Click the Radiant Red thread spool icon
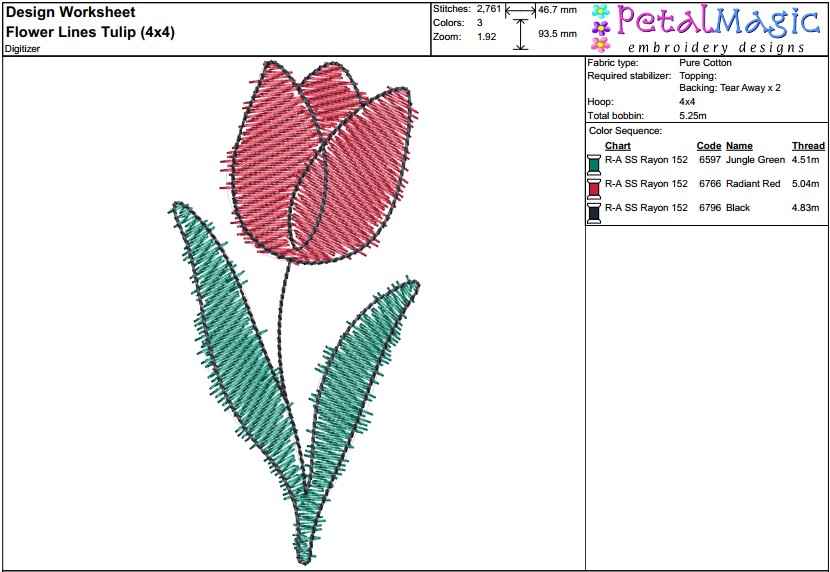 [594, 188]
